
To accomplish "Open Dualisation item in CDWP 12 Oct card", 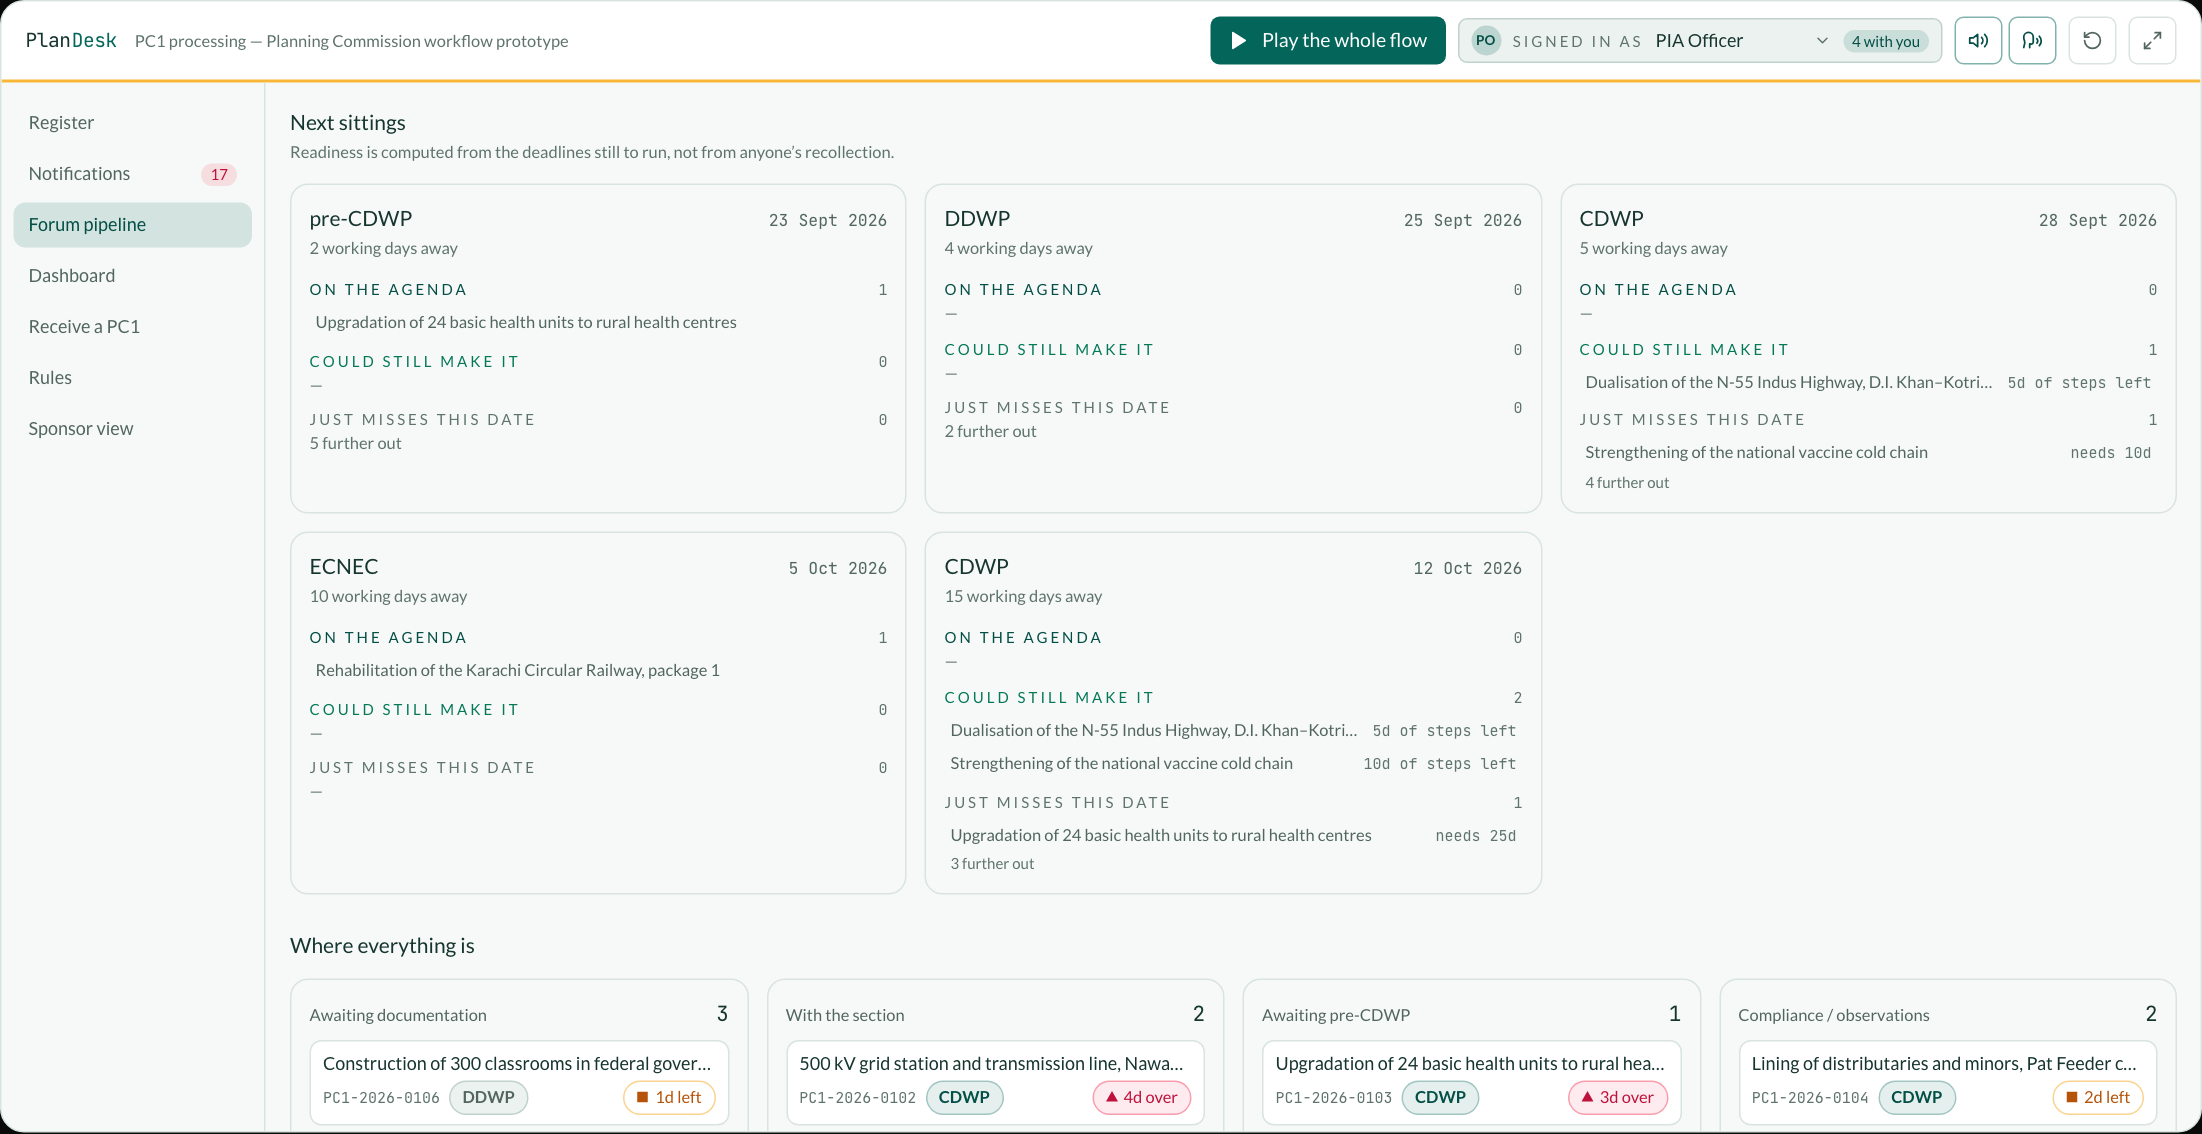I will 1233,730.
